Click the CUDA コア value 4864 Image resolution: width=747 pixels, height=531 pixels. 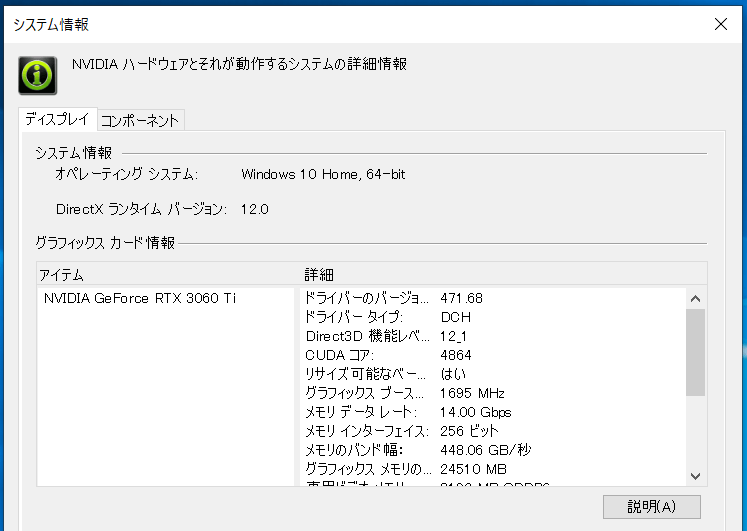(456, 355)
